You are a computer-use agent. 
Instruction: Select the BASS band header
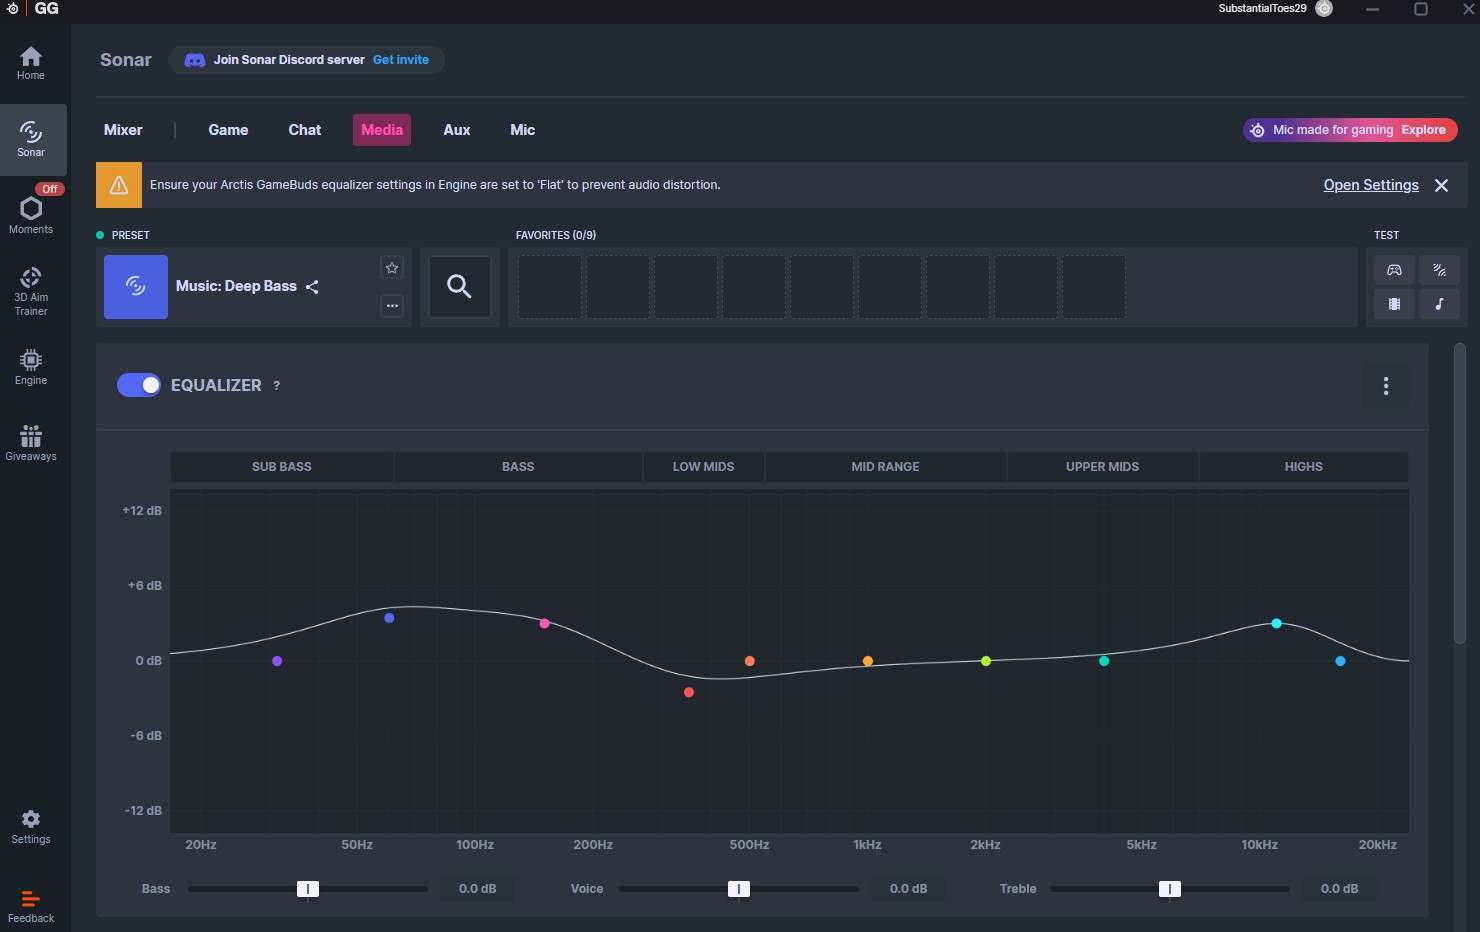point(518,467)
